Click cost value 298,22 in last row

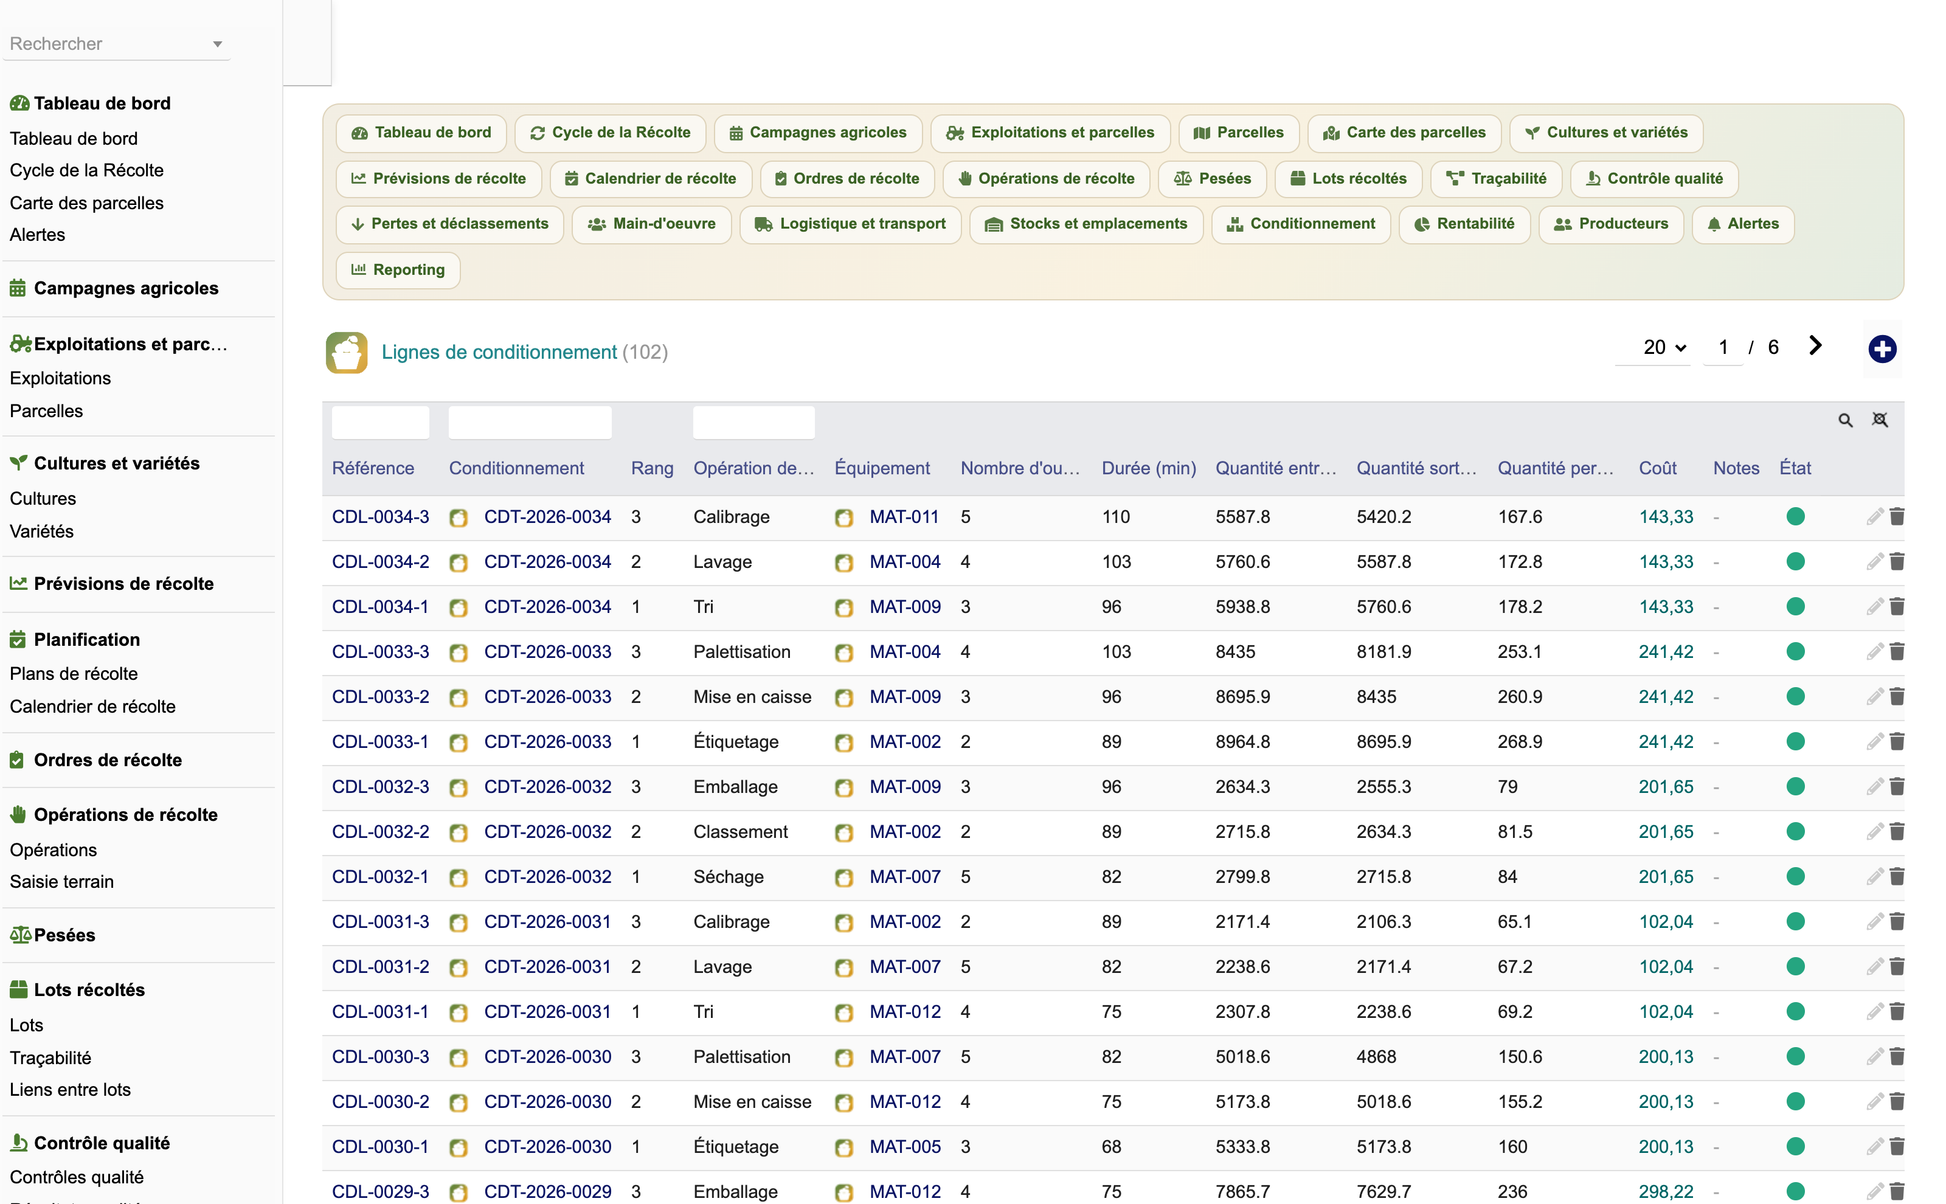tap(1666, 1192)
